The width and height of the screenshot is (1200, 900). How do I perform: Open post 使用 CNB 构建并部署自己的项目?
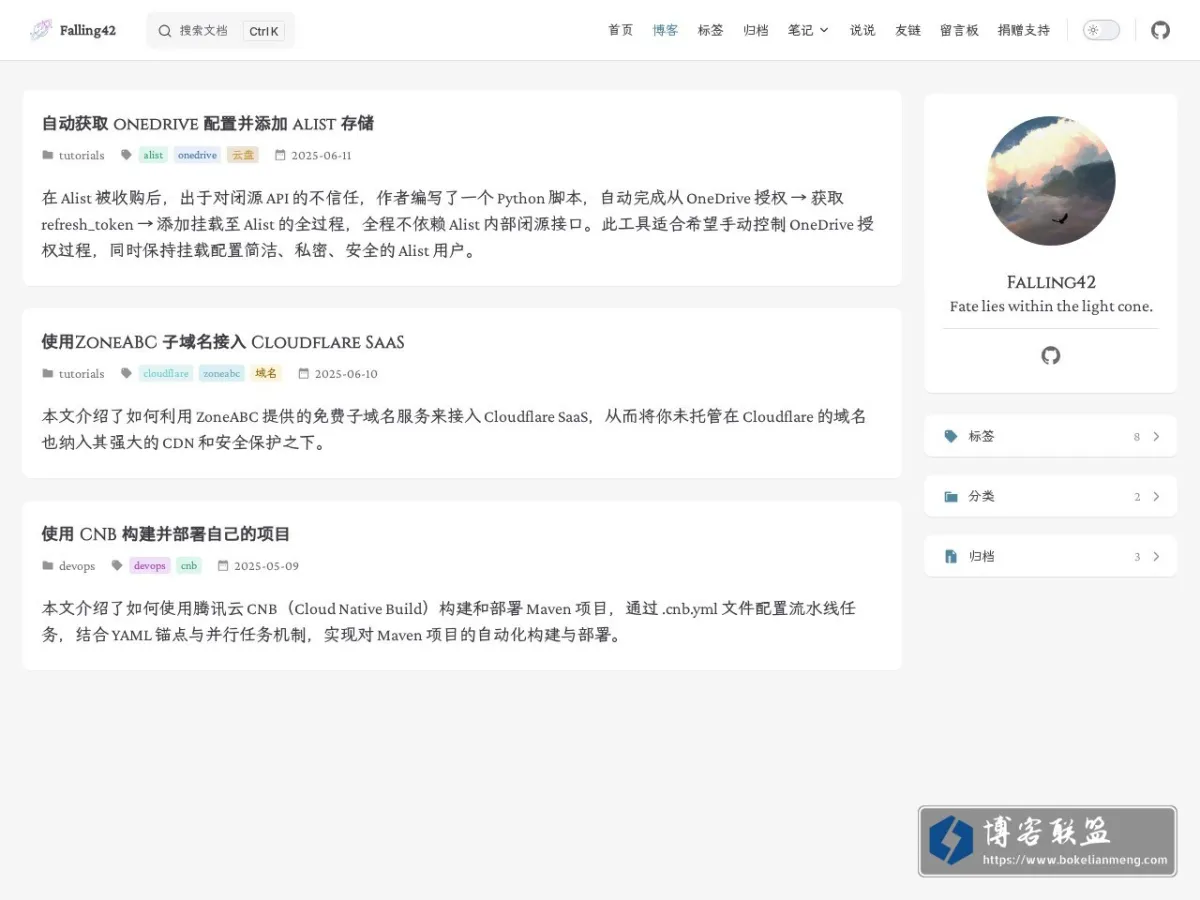[x=166, y=534]
